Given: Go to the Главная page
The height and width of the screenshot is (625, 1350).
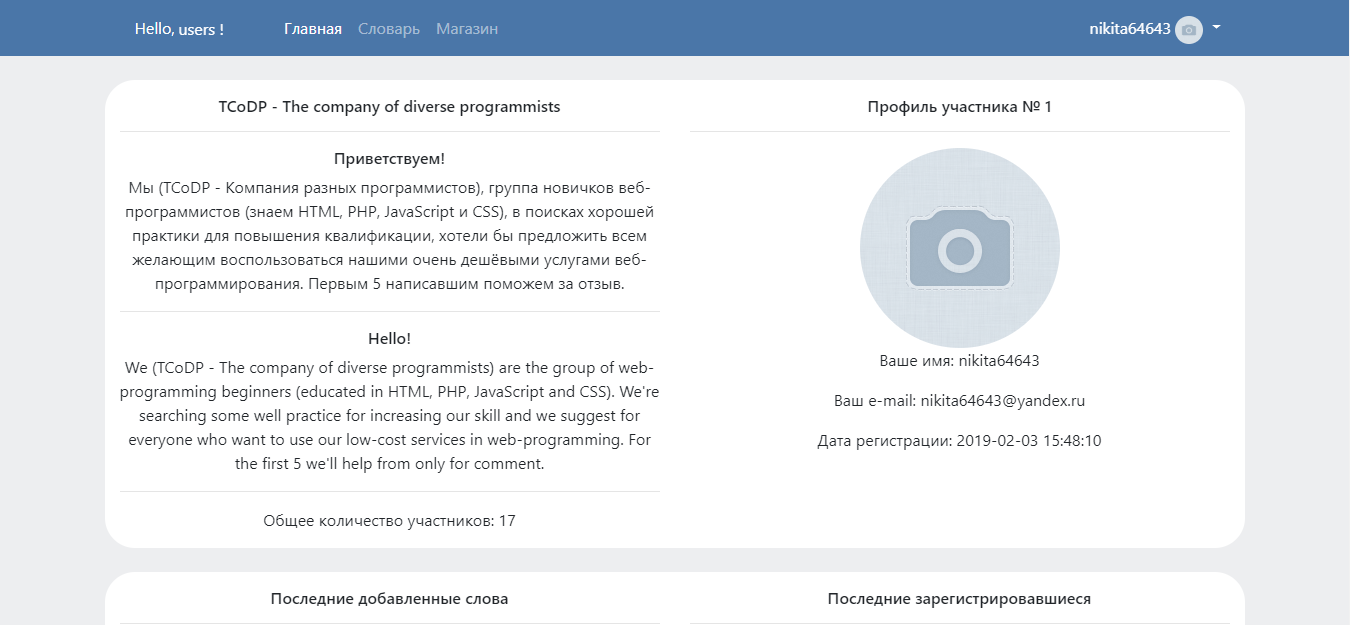Looking at the screenshot, I should click(312, 29).
